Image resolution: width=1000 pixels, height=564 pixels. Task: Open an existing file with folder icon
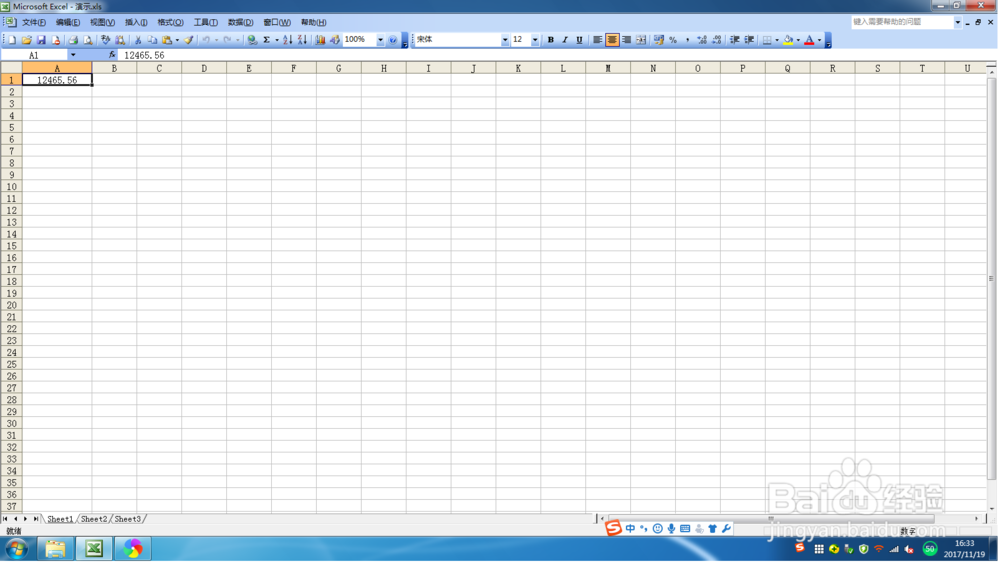click(x=26, y=40)
